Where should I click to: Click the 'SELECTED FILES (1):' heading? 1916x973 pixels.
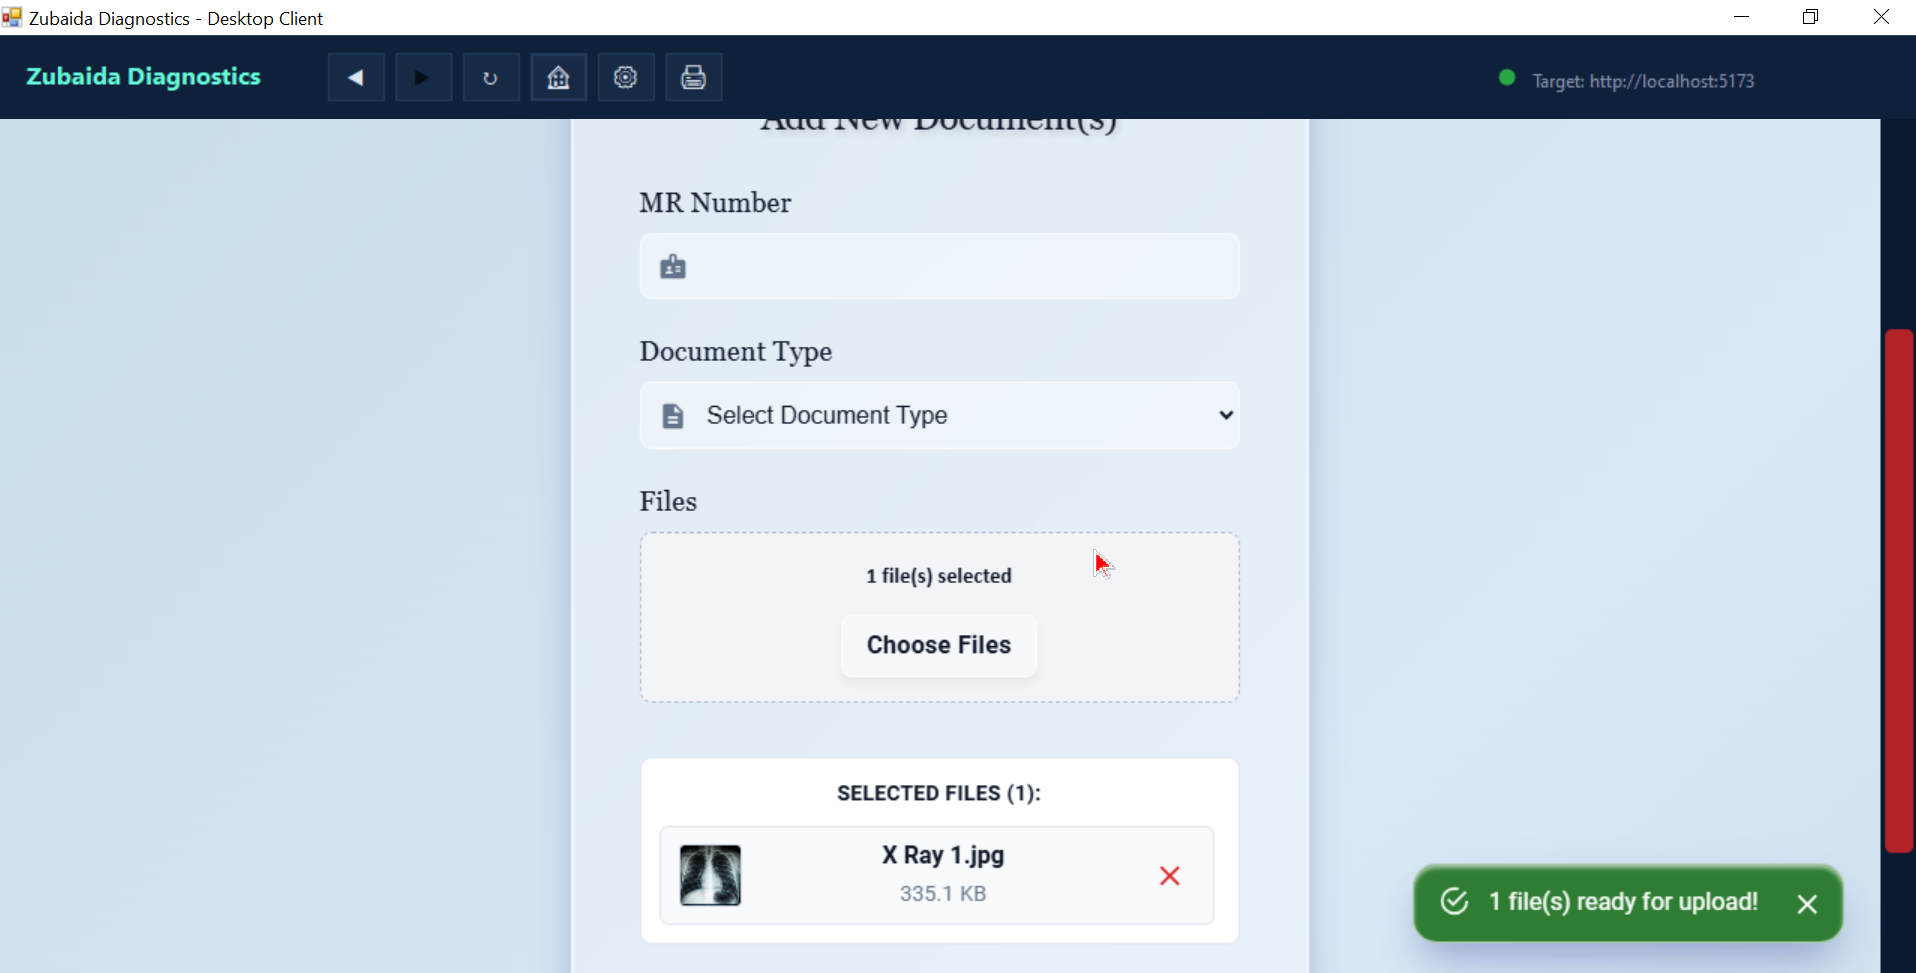939,793
